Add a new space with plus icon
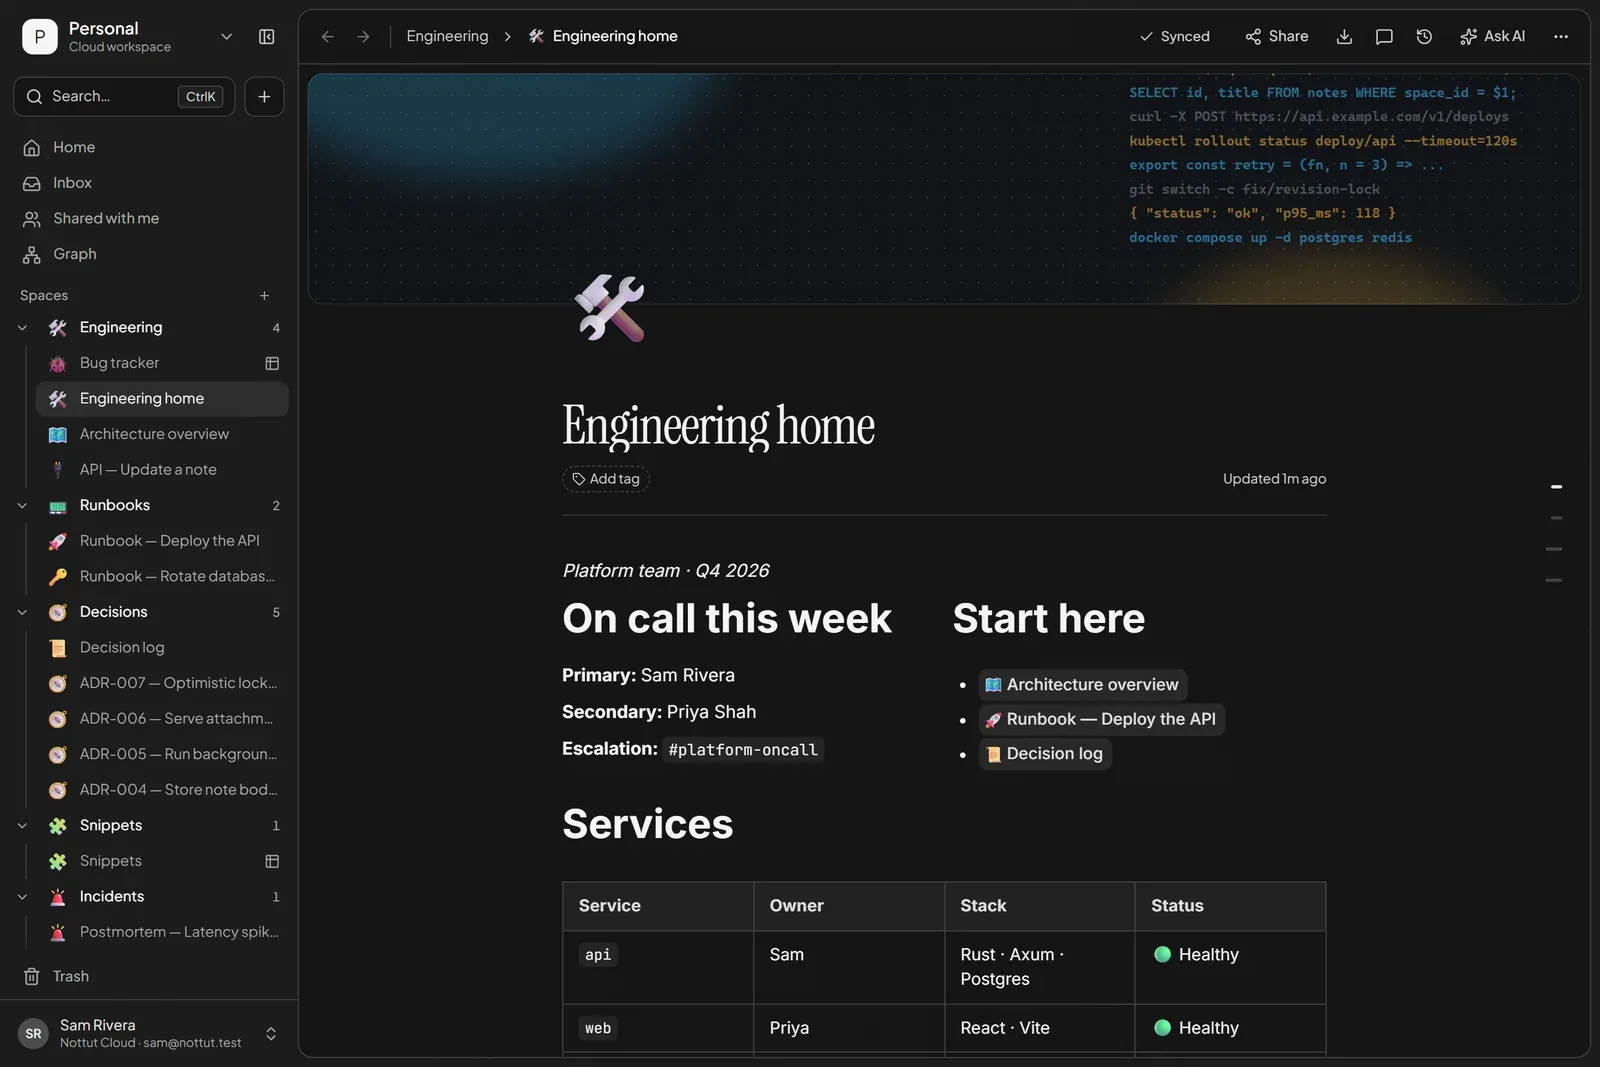 pyautogui.click(x=265, y=296)
